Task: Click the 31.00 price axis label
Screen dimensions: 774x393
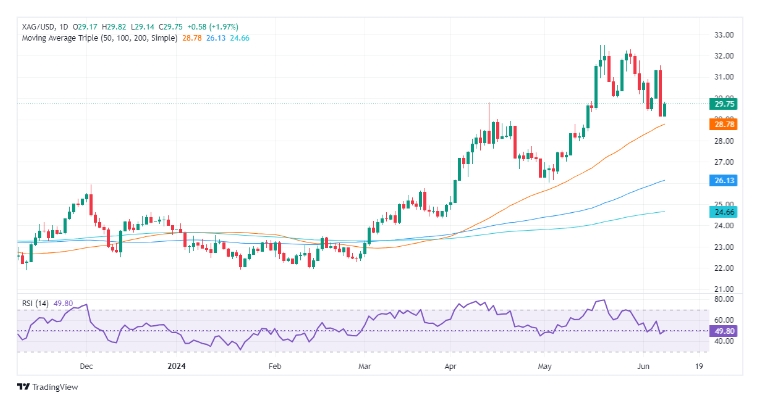Action: pyautogui.click(x=724, y=78)
